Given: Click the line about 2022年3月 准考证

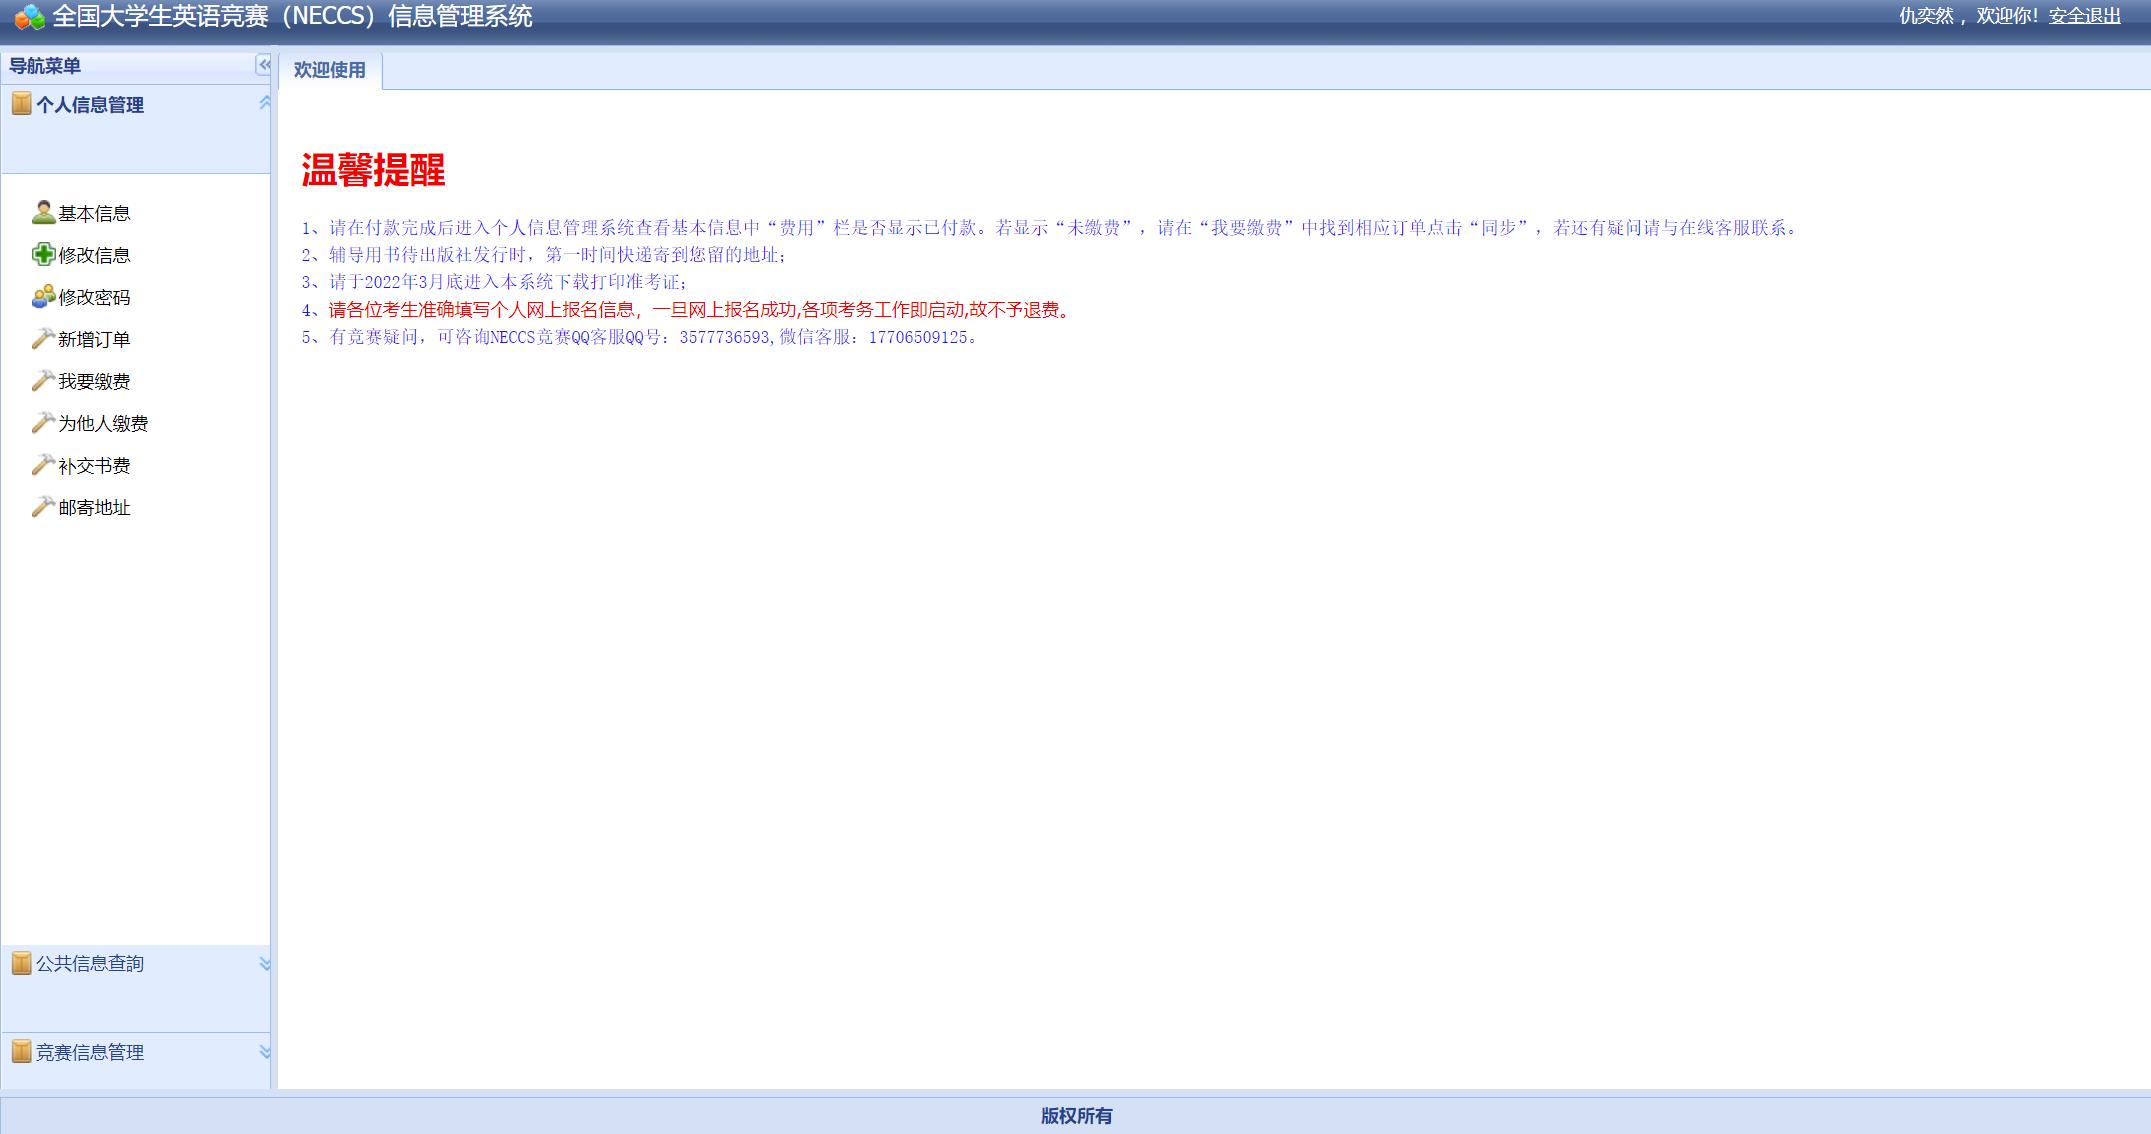Looking at the screenshot, I should pos(495,282).
